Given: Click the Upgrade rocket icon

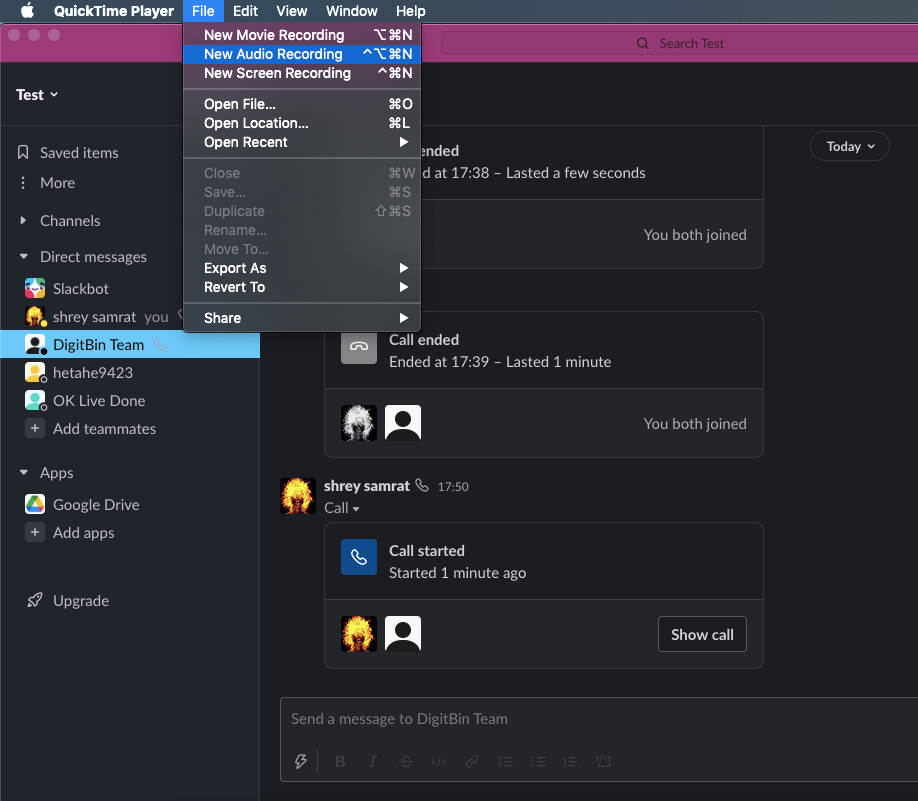Looking at the screenshot, I should pos(35,600).
